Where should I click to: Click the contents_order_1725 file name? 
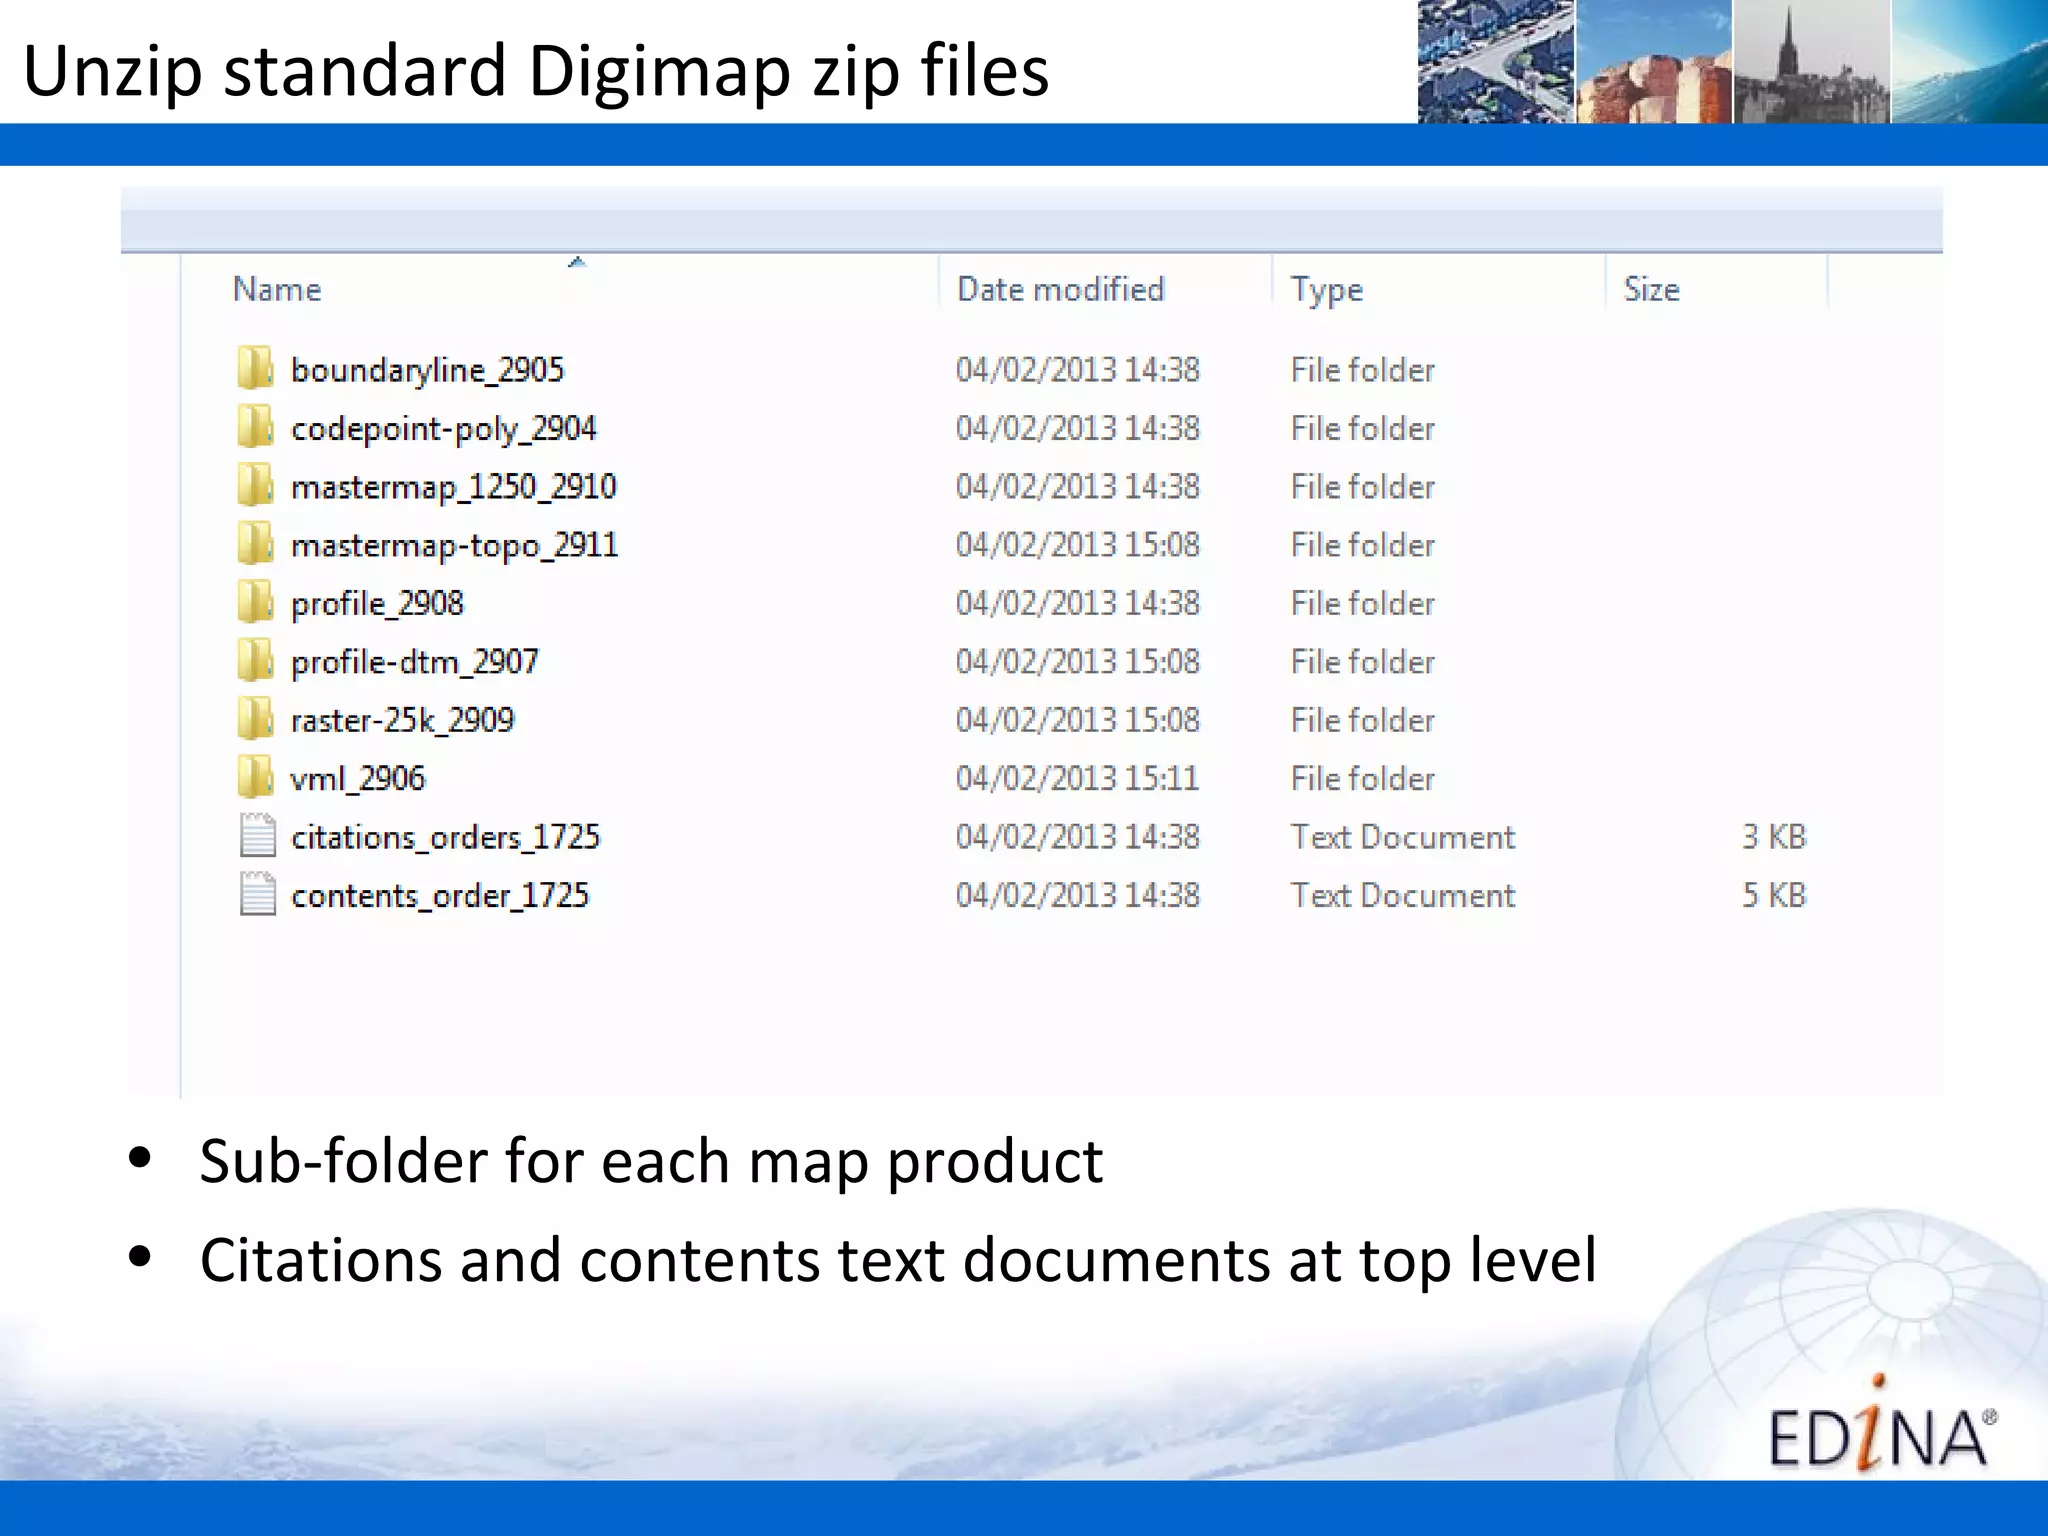click(x=440, y=895)
